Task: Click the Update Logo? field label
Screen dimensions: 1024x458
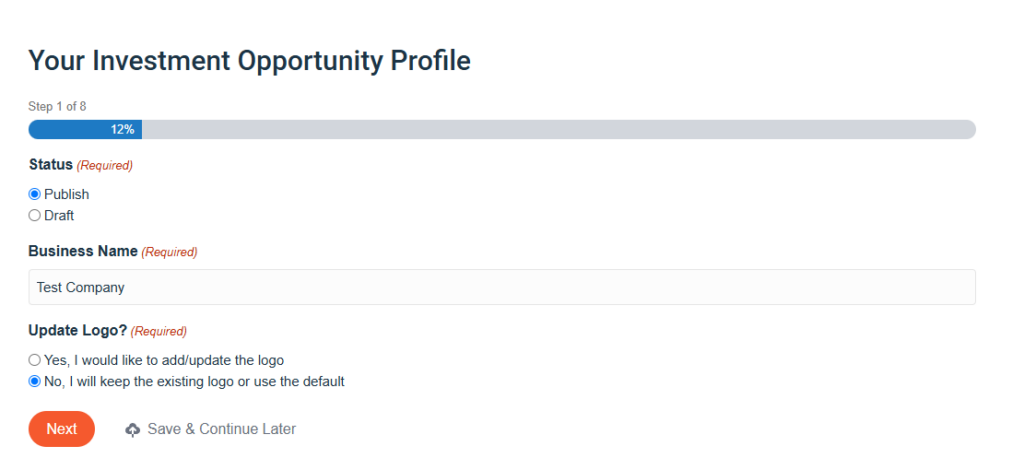Action: (78, 331)
